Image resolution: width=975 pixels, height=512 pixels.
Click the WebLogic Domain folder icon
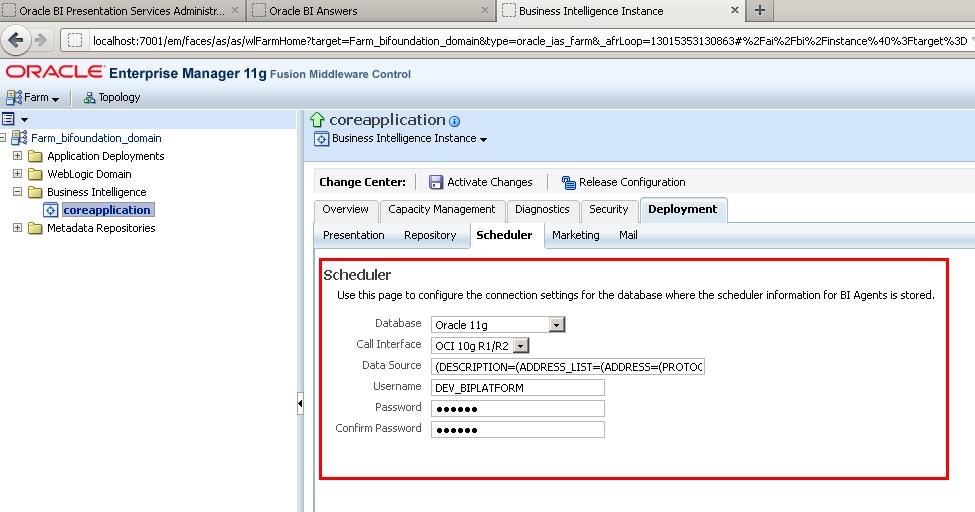35,174
